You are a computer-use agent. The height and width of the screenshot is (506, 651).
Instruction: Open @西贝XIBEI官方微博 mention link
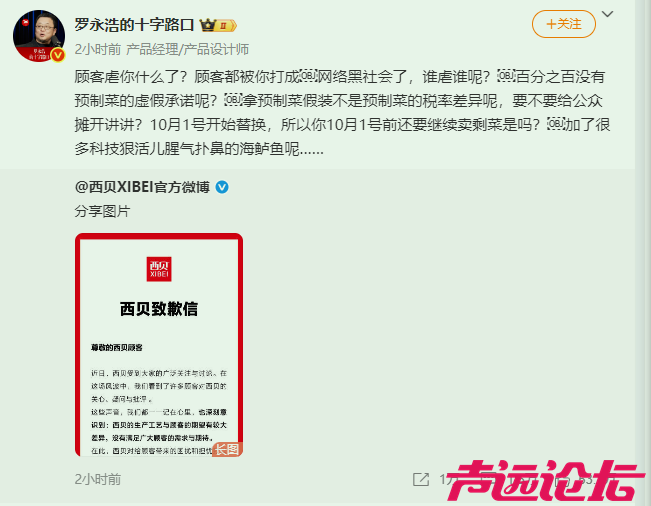pyautogui.click(x=142, y=187)
